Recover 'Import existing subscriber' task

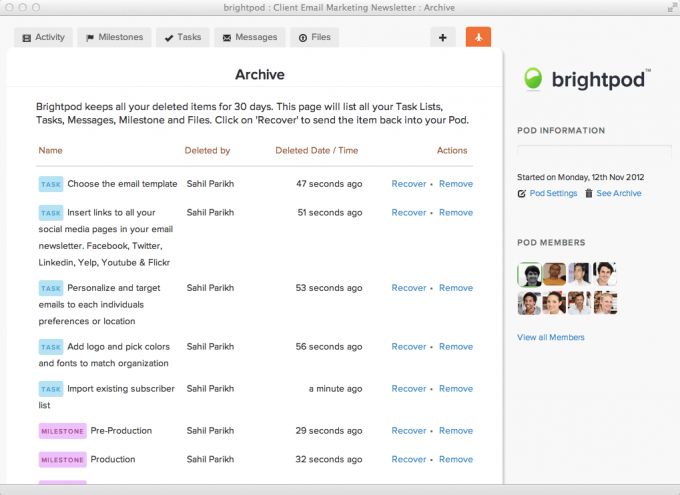[x=409, y=389]
